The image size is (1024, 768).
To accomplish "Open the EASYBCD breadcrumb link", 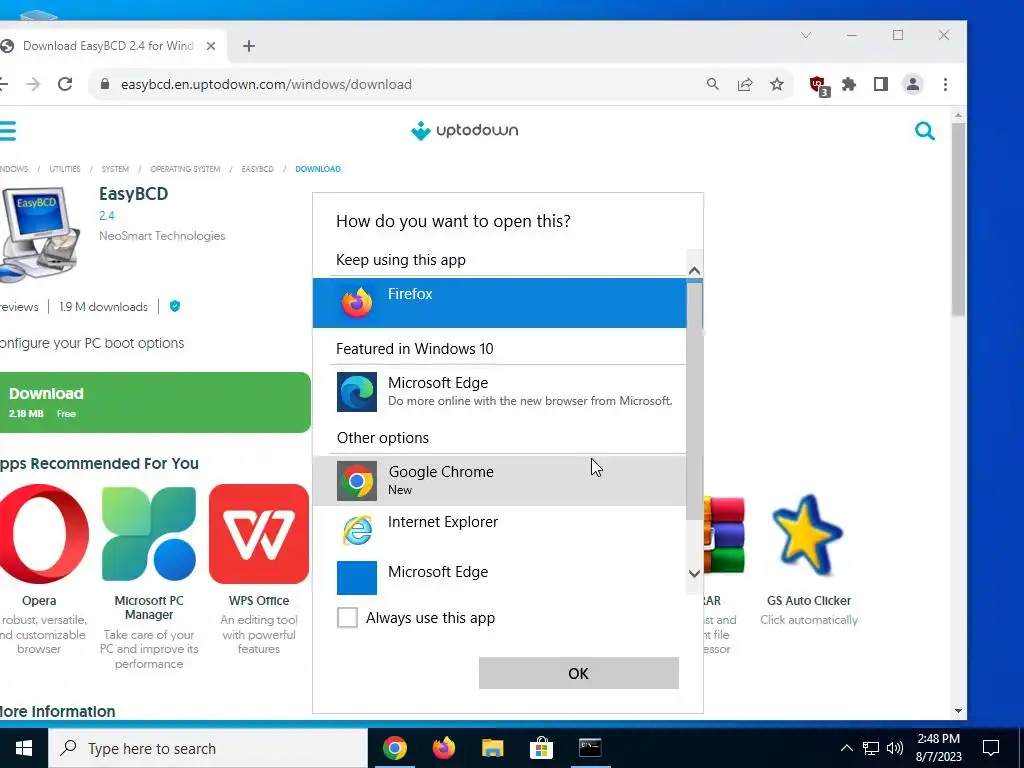I will coord(258,169).
